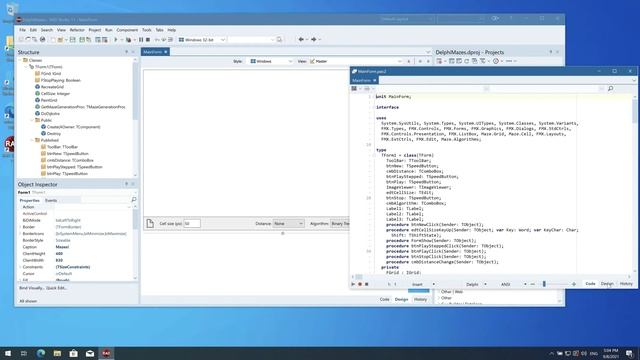The width and height of the screenshot is (640, 360).
Task: Switch to History tab in floating editor window
Action: coord(626,284)
